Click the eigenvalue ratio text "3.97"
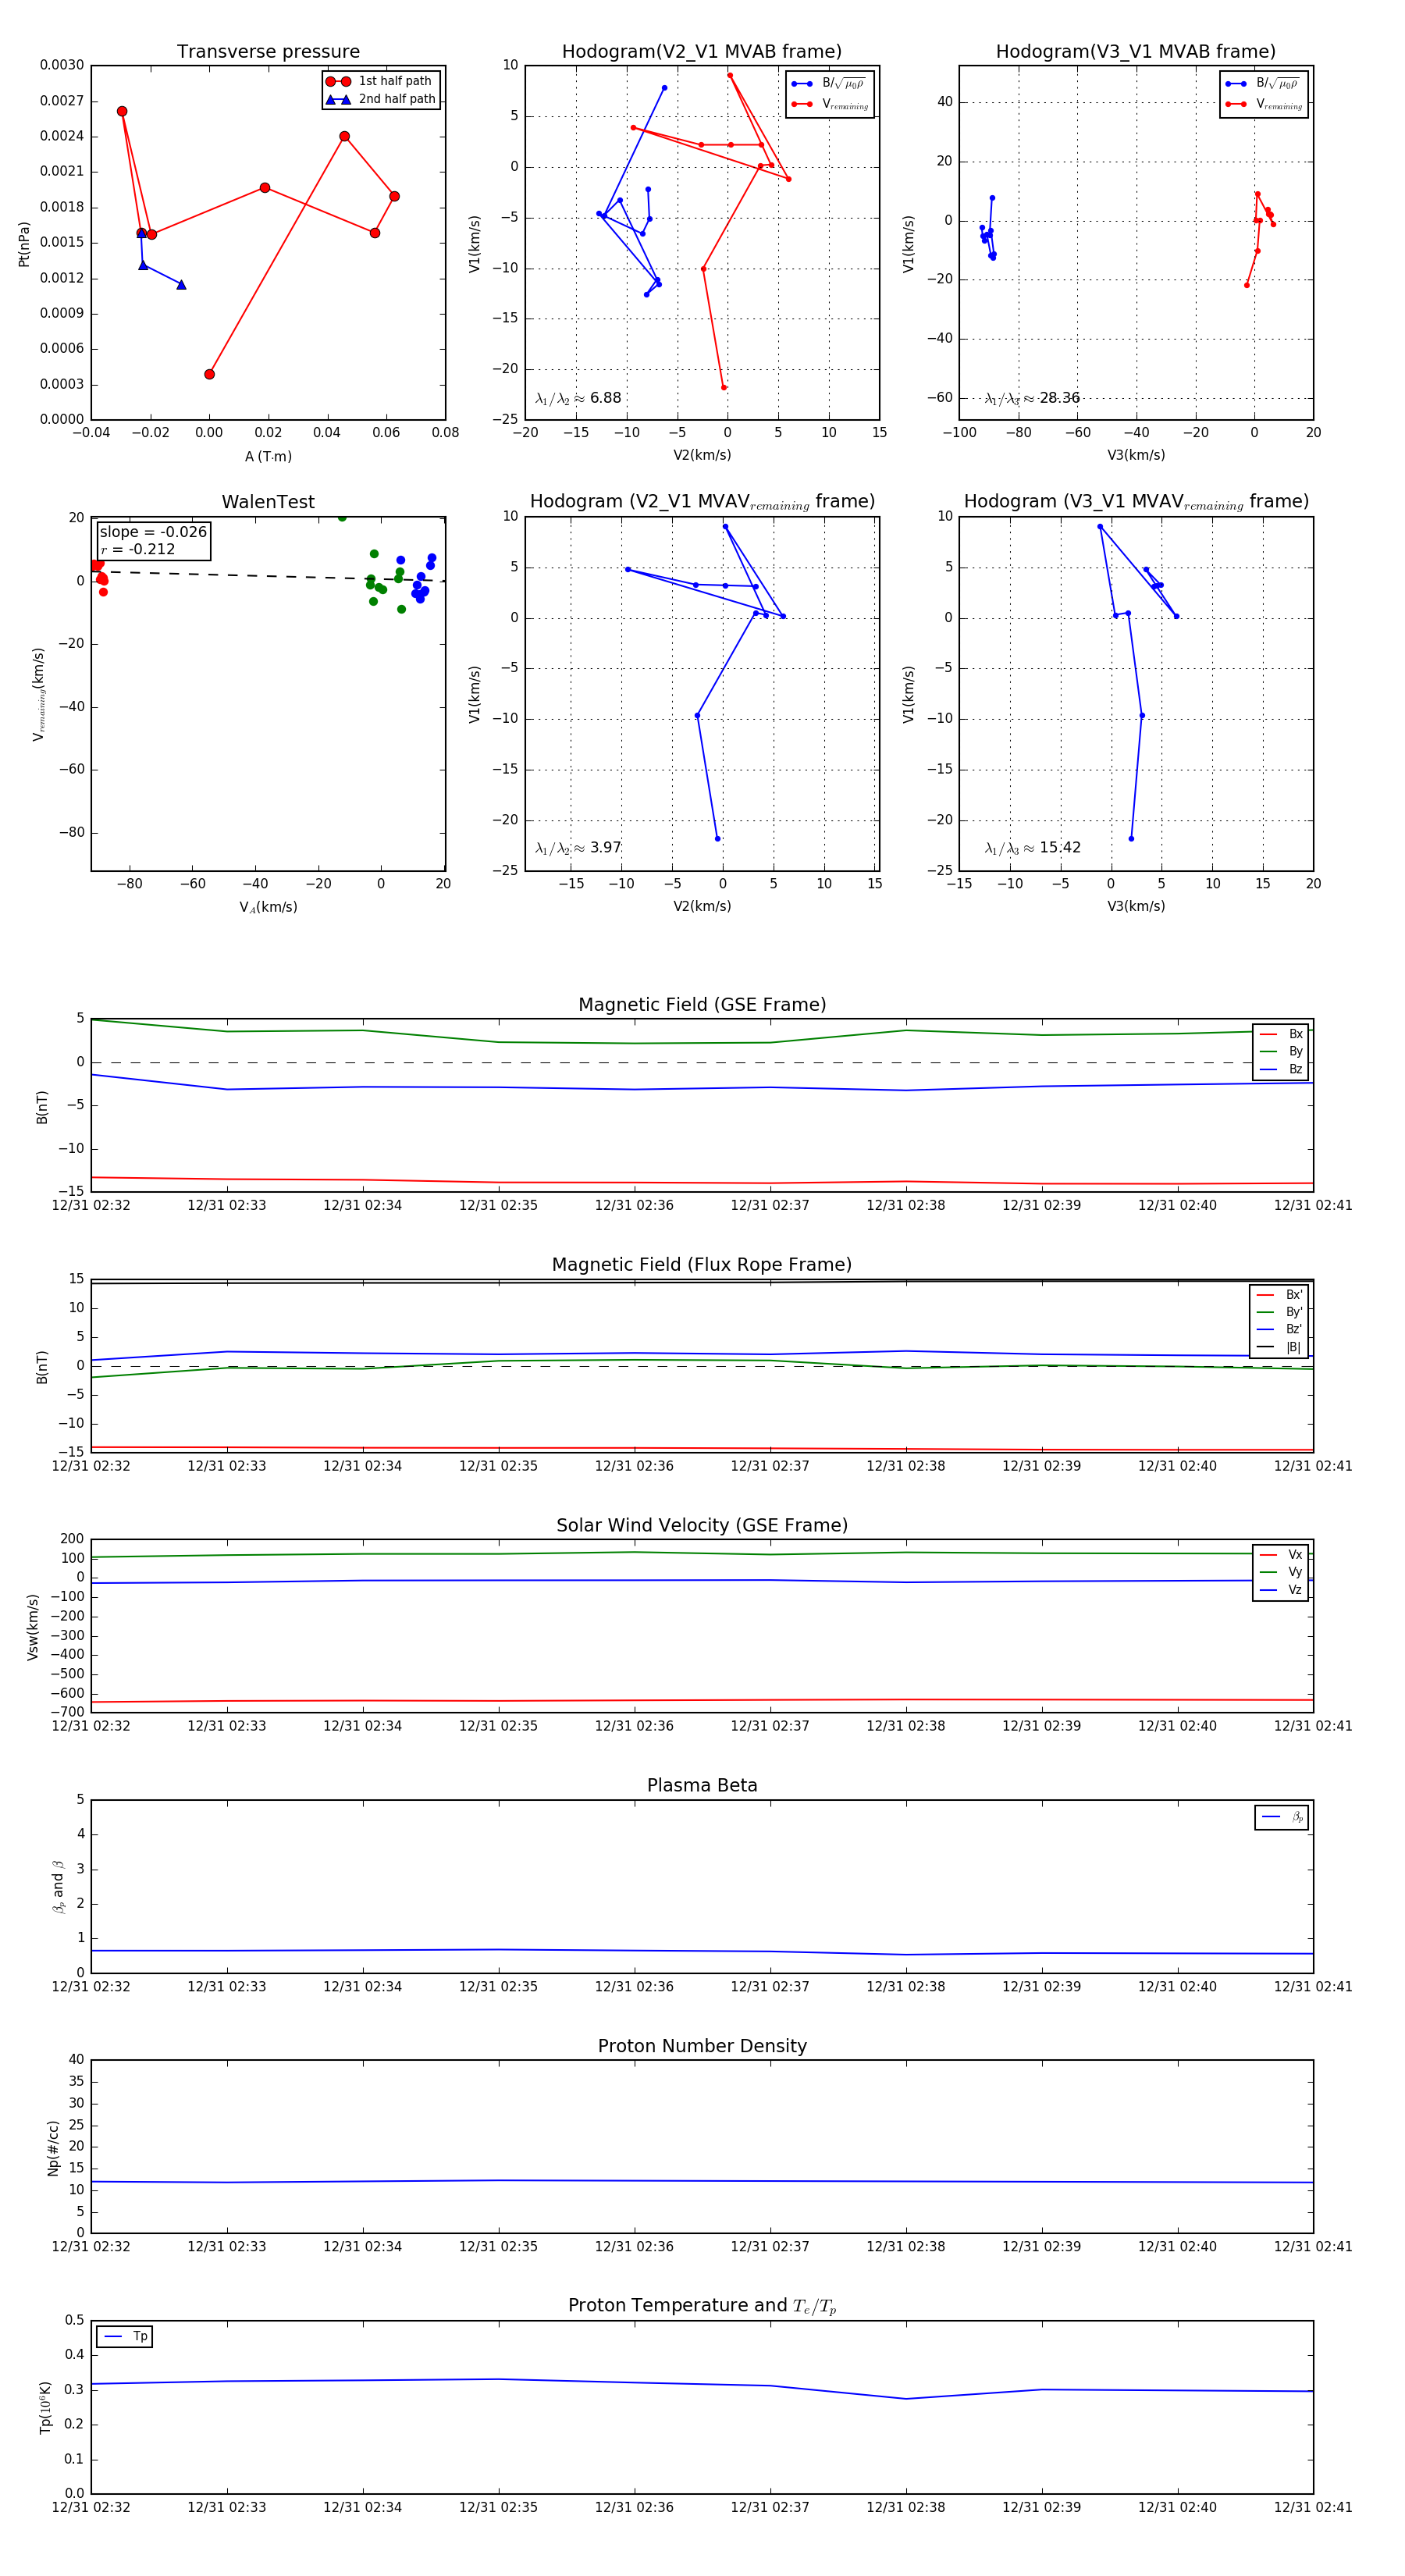The image size is (1405, 2576). (x=605, y=848)
